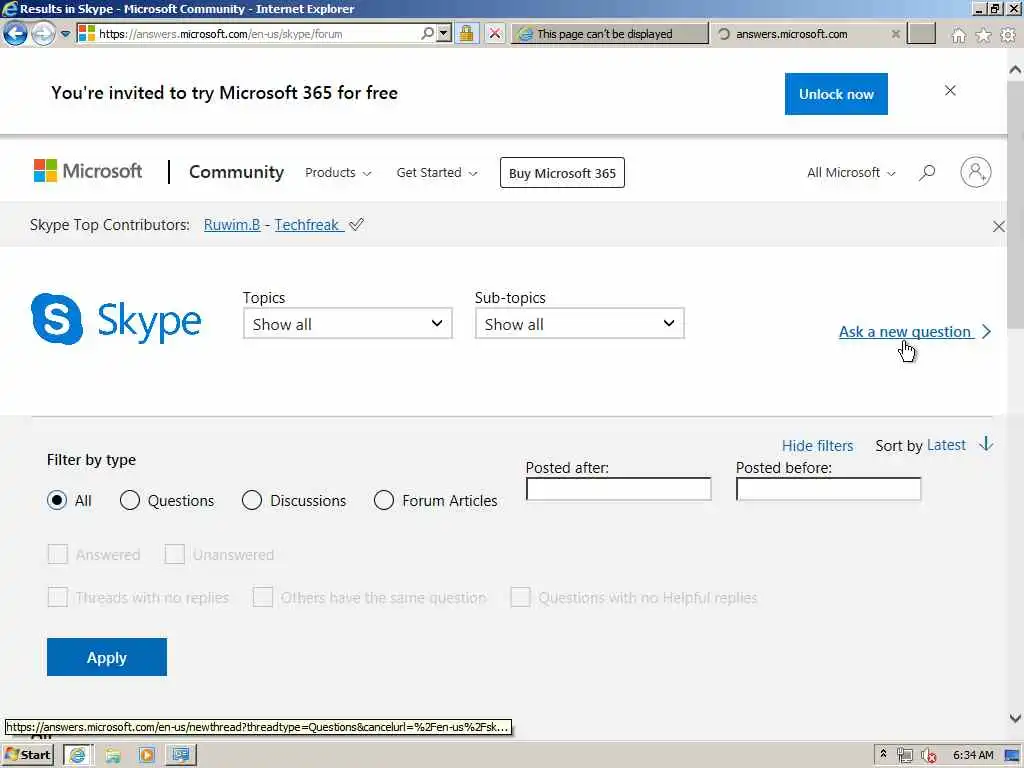1024x768 pixels.
Task: Open site search magnifier icon
Action: pos(927,172)
